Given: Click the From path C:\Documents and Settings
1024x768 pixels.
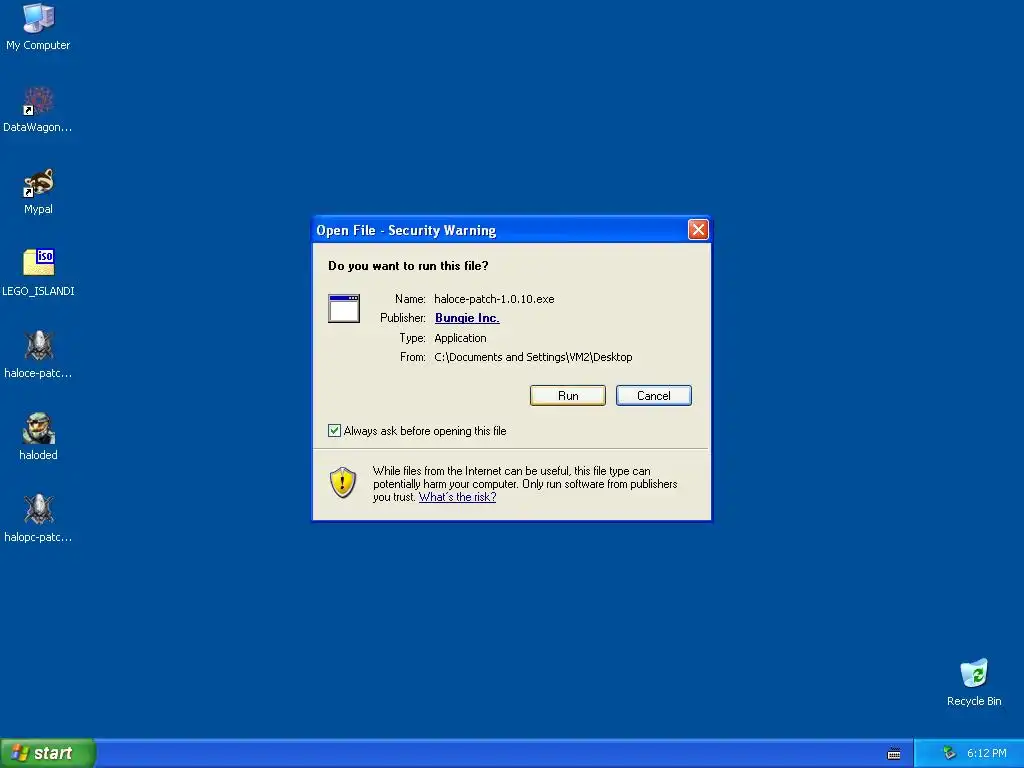Looking at the screenshot, I should pyautogui.click(x=533, y=357).
